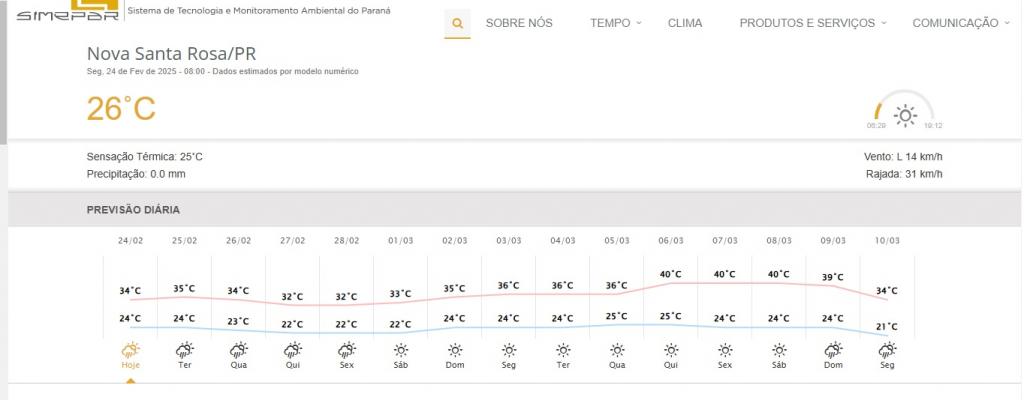Viewport: 1024px width, 400px height.
Task: Expand the COMUNICAÇÃO menu
Action: point(960,23)
